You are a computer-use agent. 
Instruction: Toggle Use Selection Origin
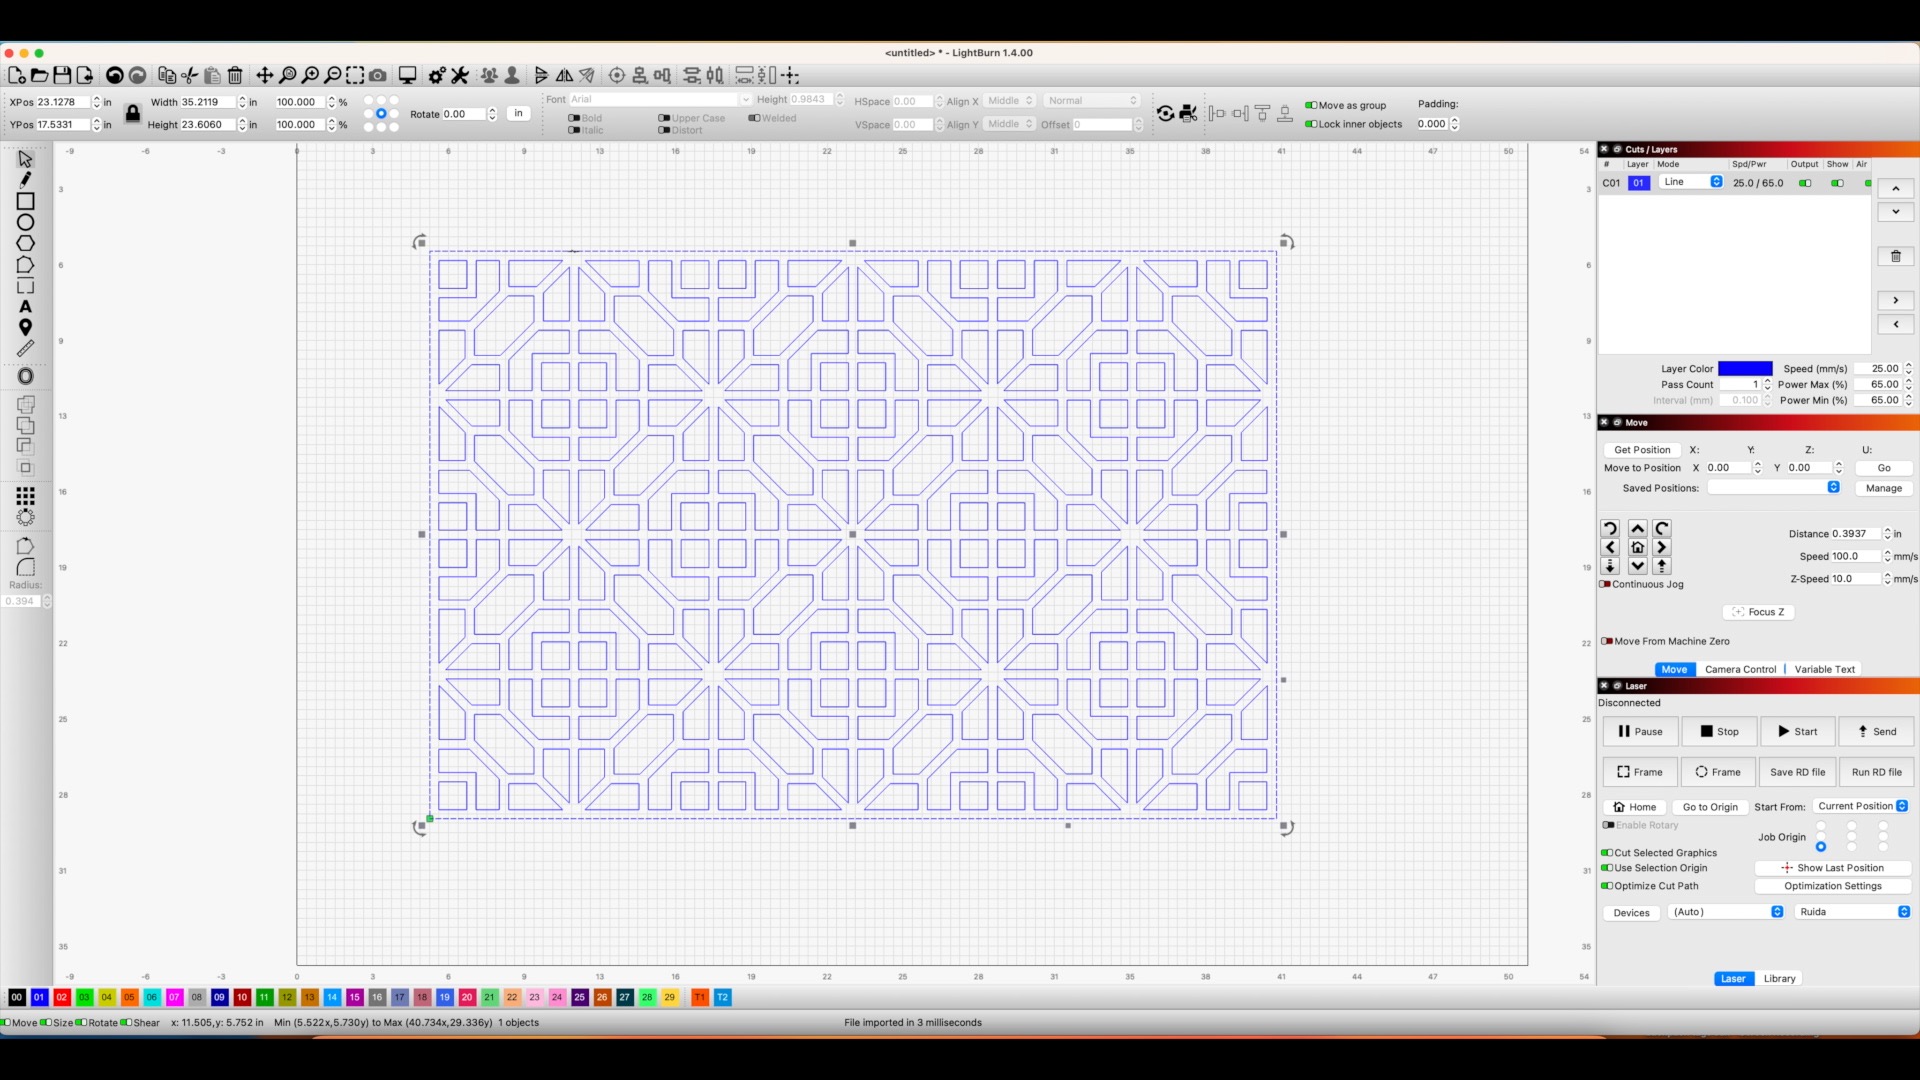[x=1606, y=868]
